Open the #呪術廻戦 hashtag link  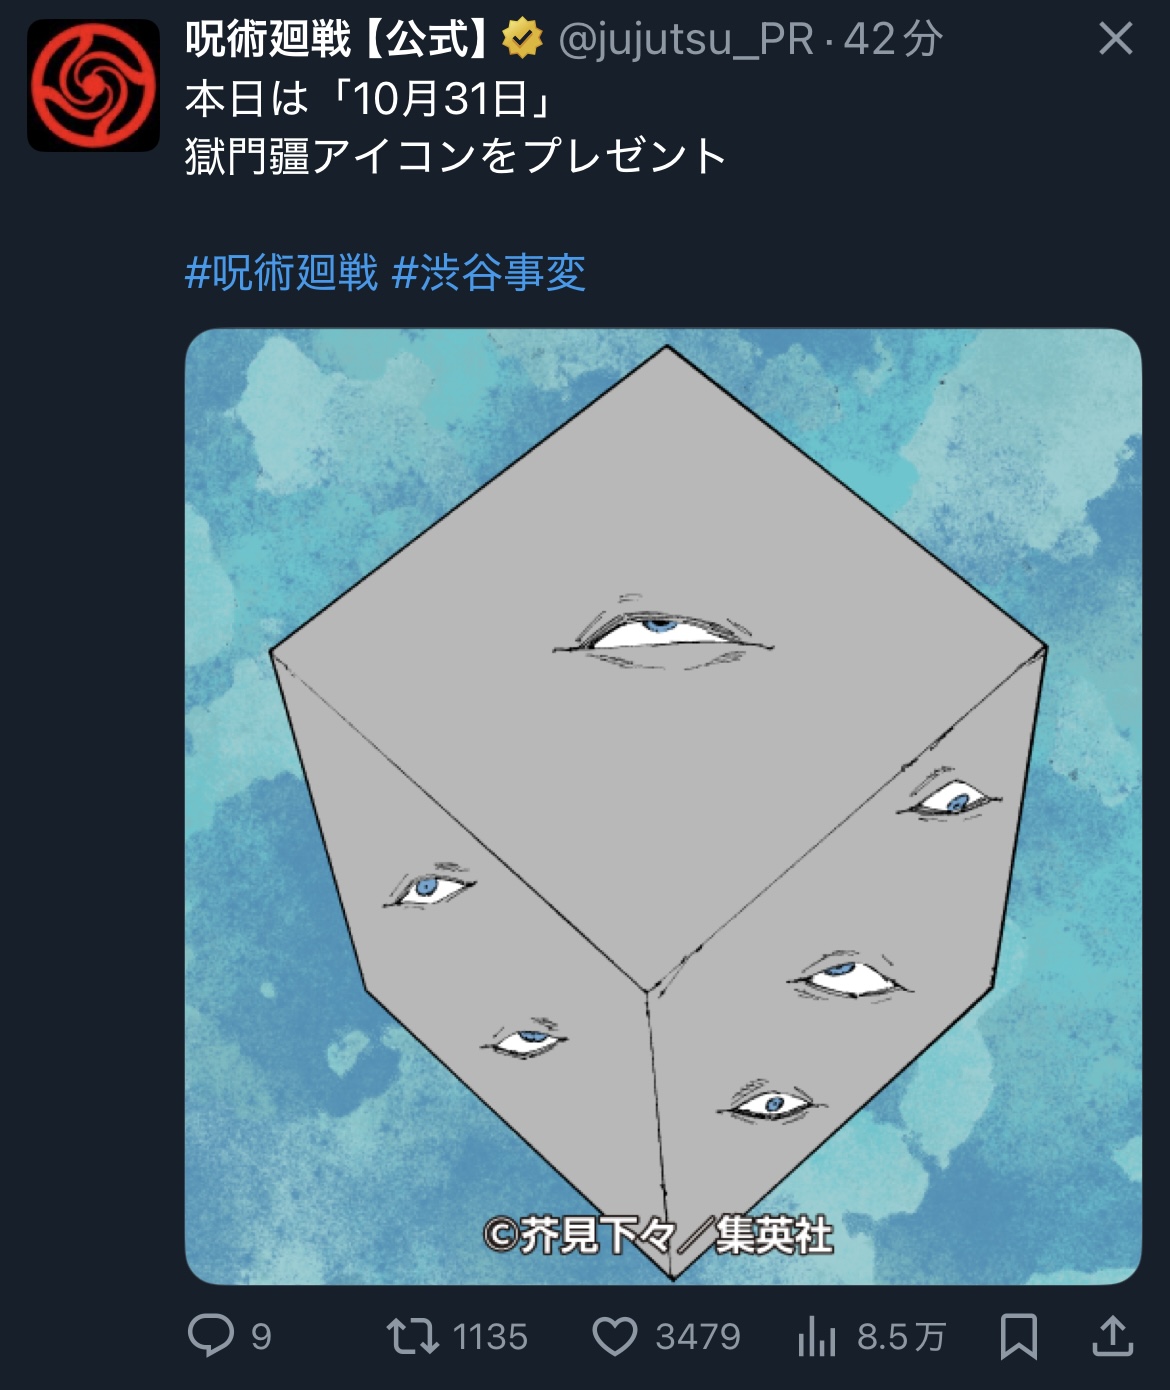tap(282, 272)
